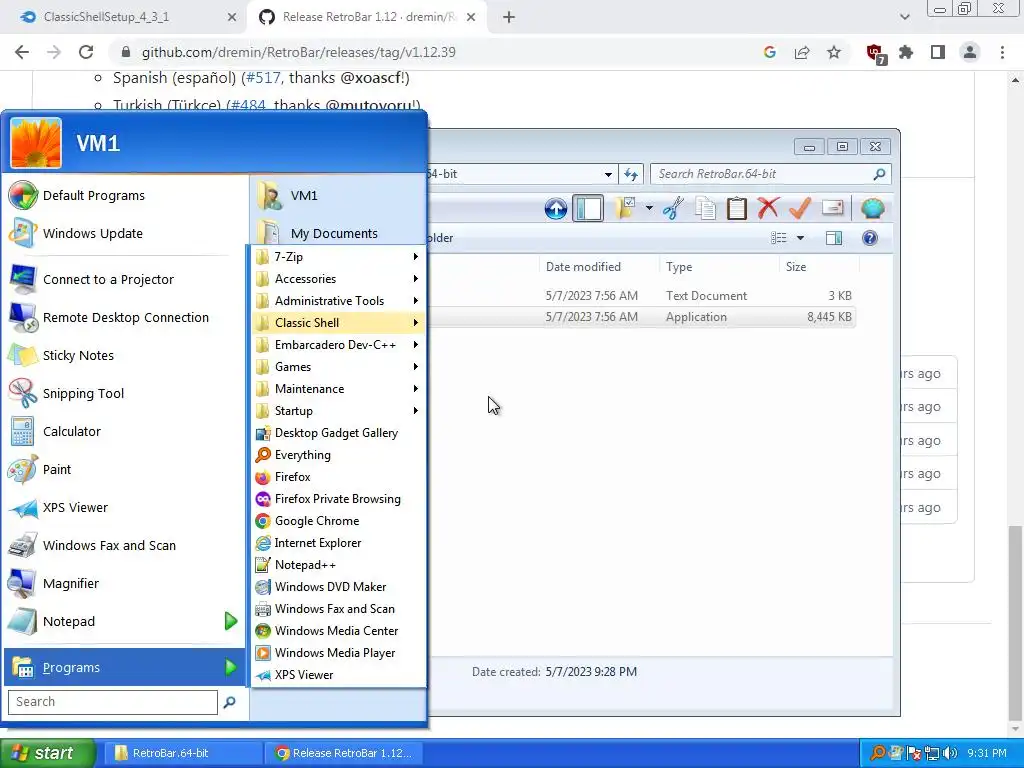
Task: Open Connect to a Projector
Action: (x=124, y=280)
